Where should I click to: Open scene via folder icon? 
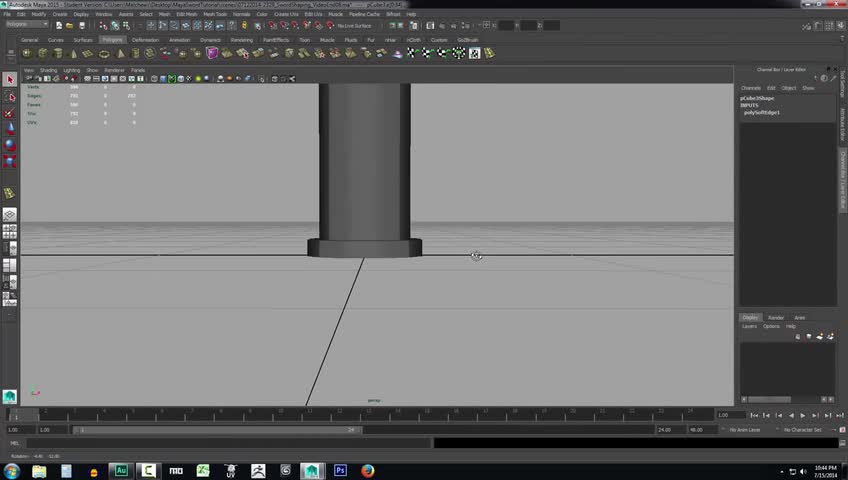click(x=70, y=25)
